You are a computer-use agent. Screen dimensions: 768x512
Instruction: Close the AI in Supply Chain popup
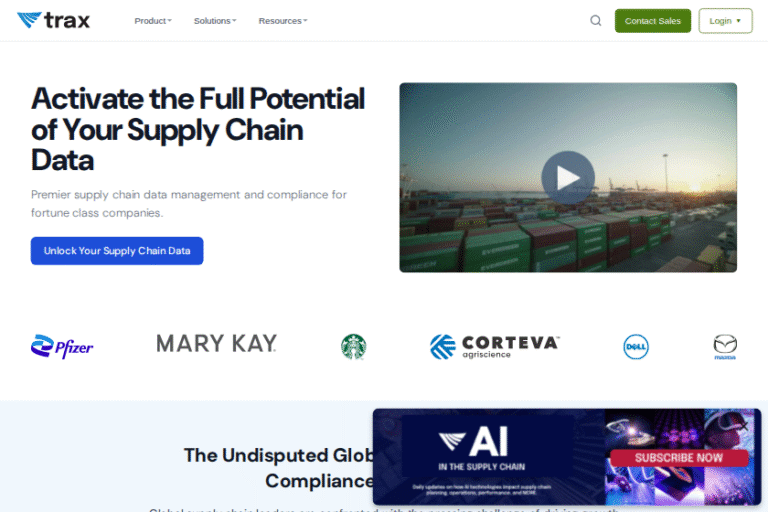point(744,425)
